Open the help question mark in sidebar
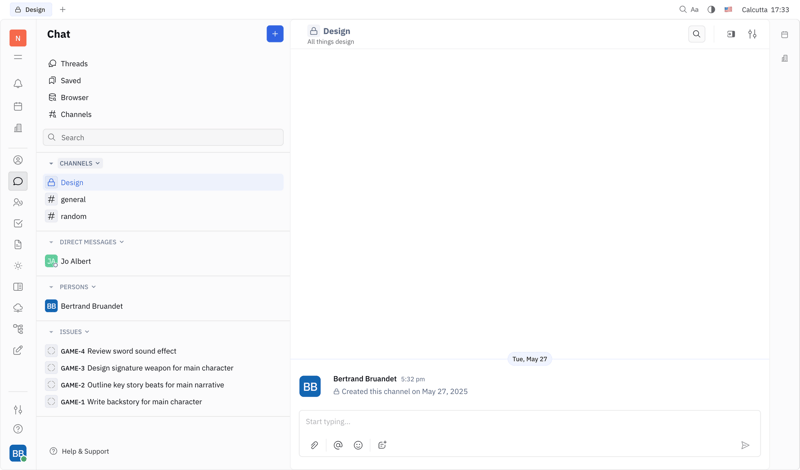Image resolution: width=800 pixels, height=470 pixels. coord(18,429)
